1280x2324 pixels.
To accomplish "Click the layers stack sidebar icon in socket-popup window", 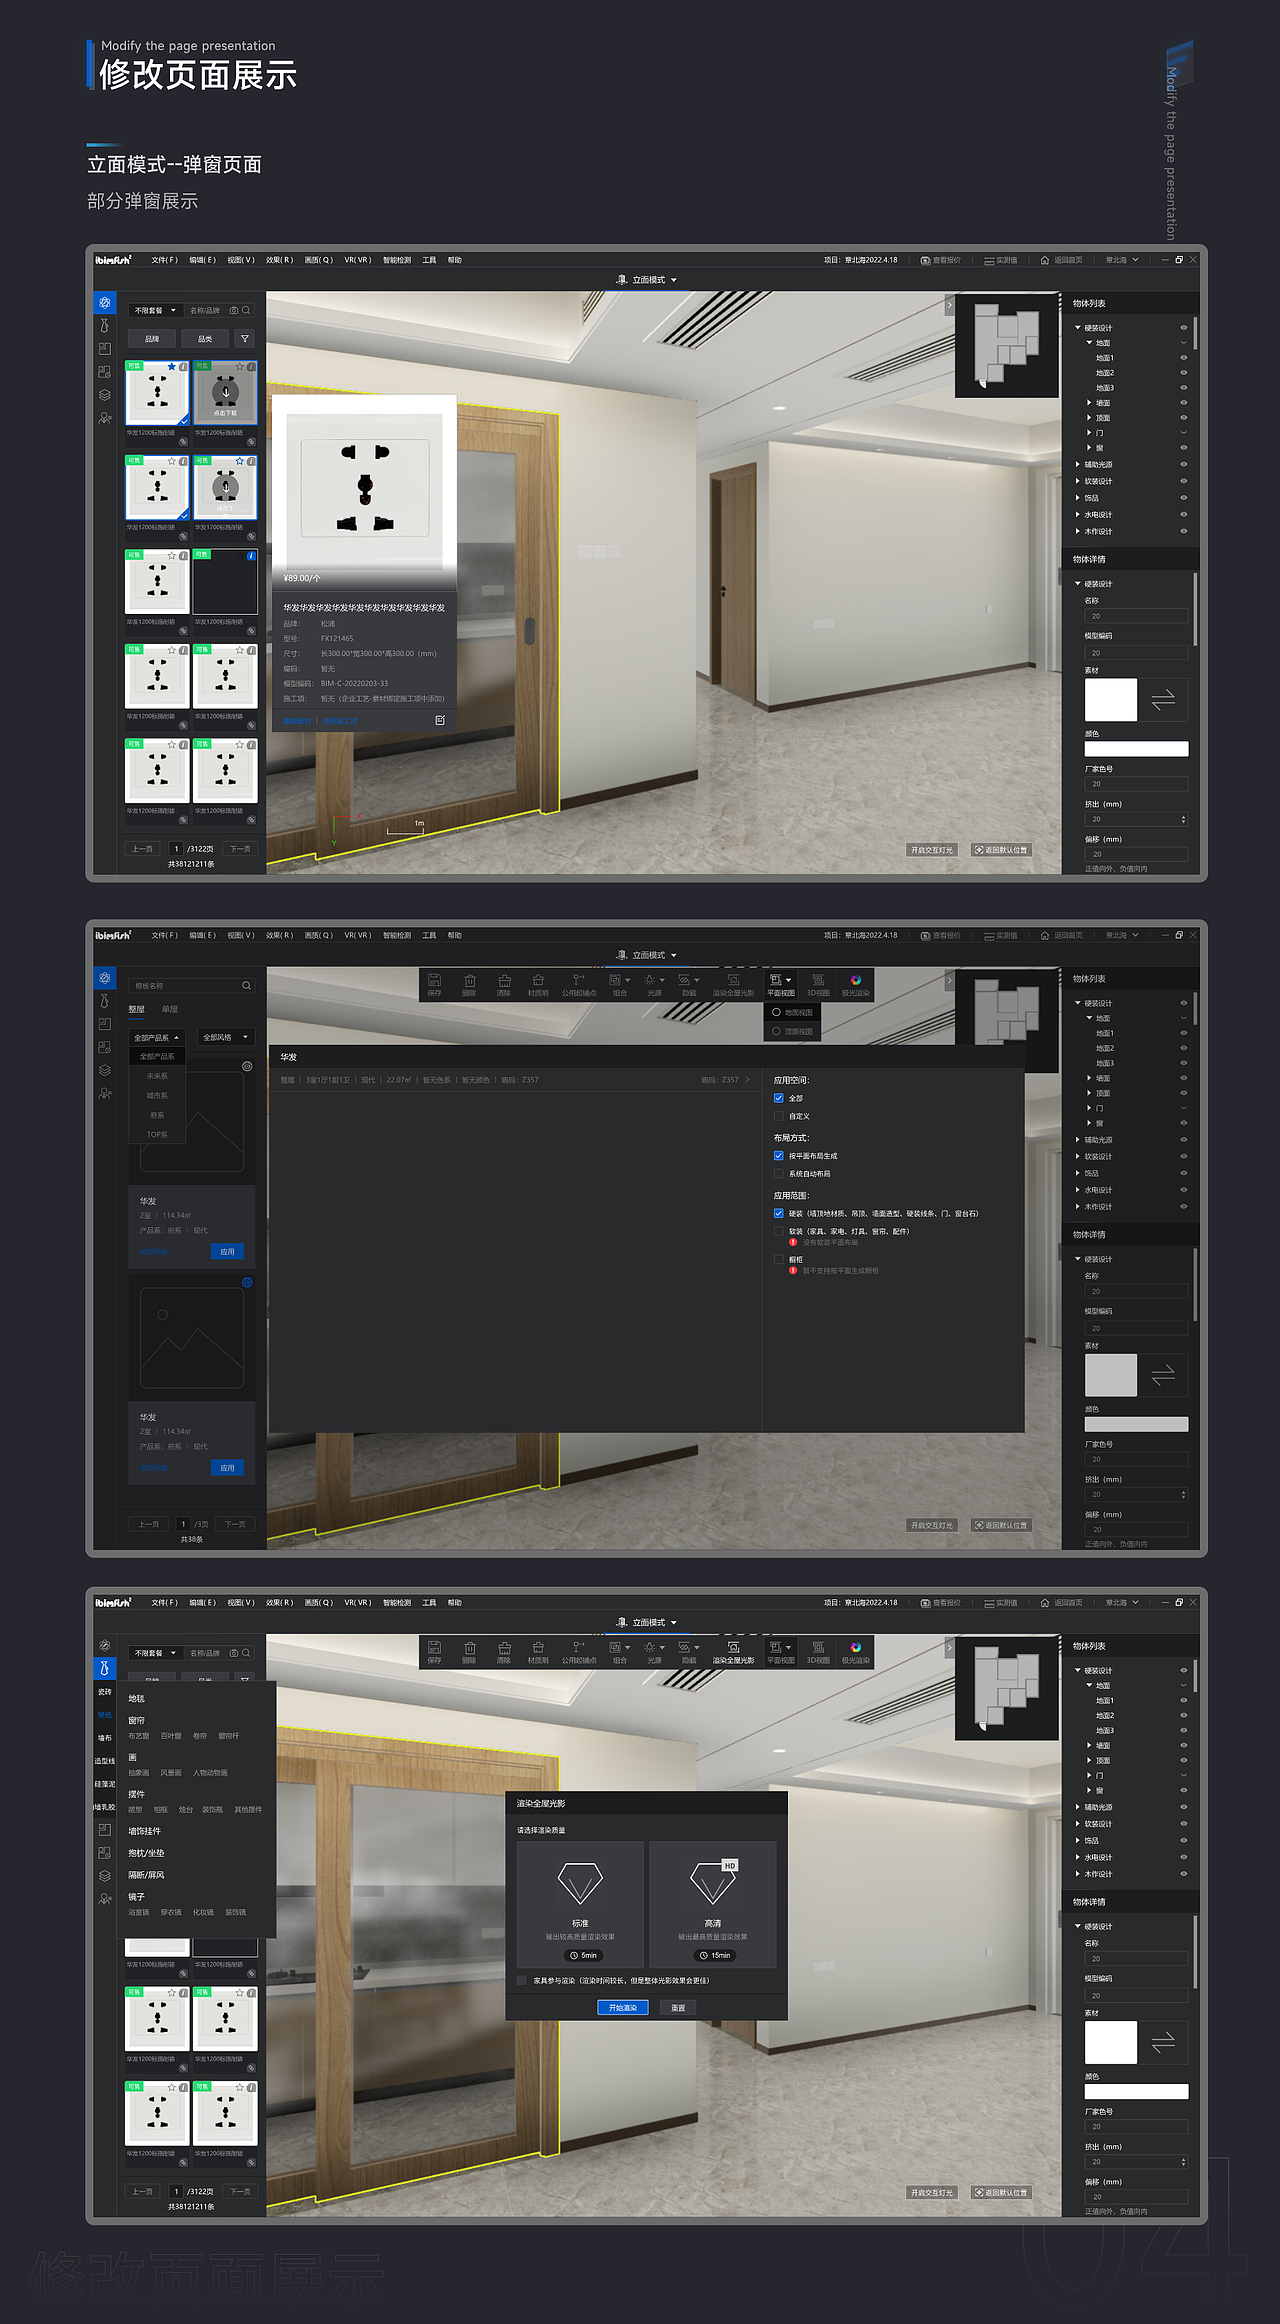I will (105, 395).
